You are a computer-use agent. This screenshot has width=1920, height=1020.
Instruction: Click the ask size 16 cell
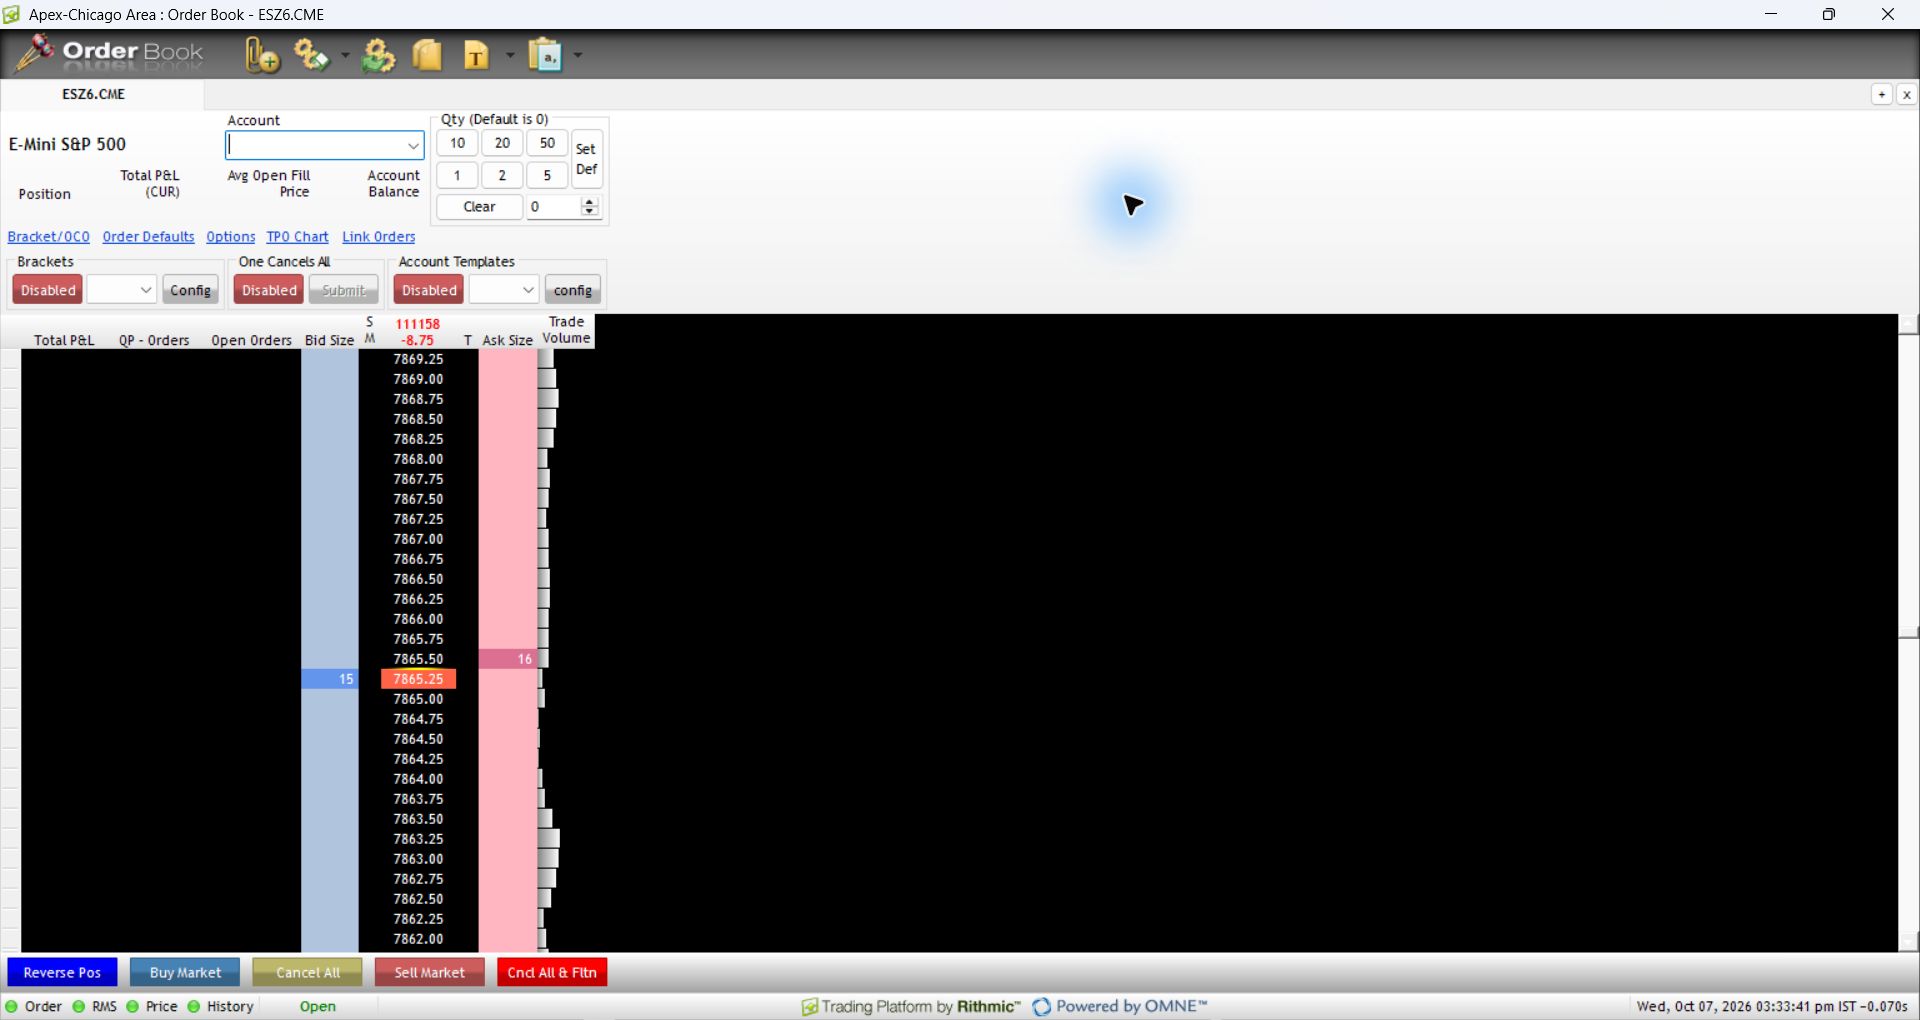(x=508, y=659)
